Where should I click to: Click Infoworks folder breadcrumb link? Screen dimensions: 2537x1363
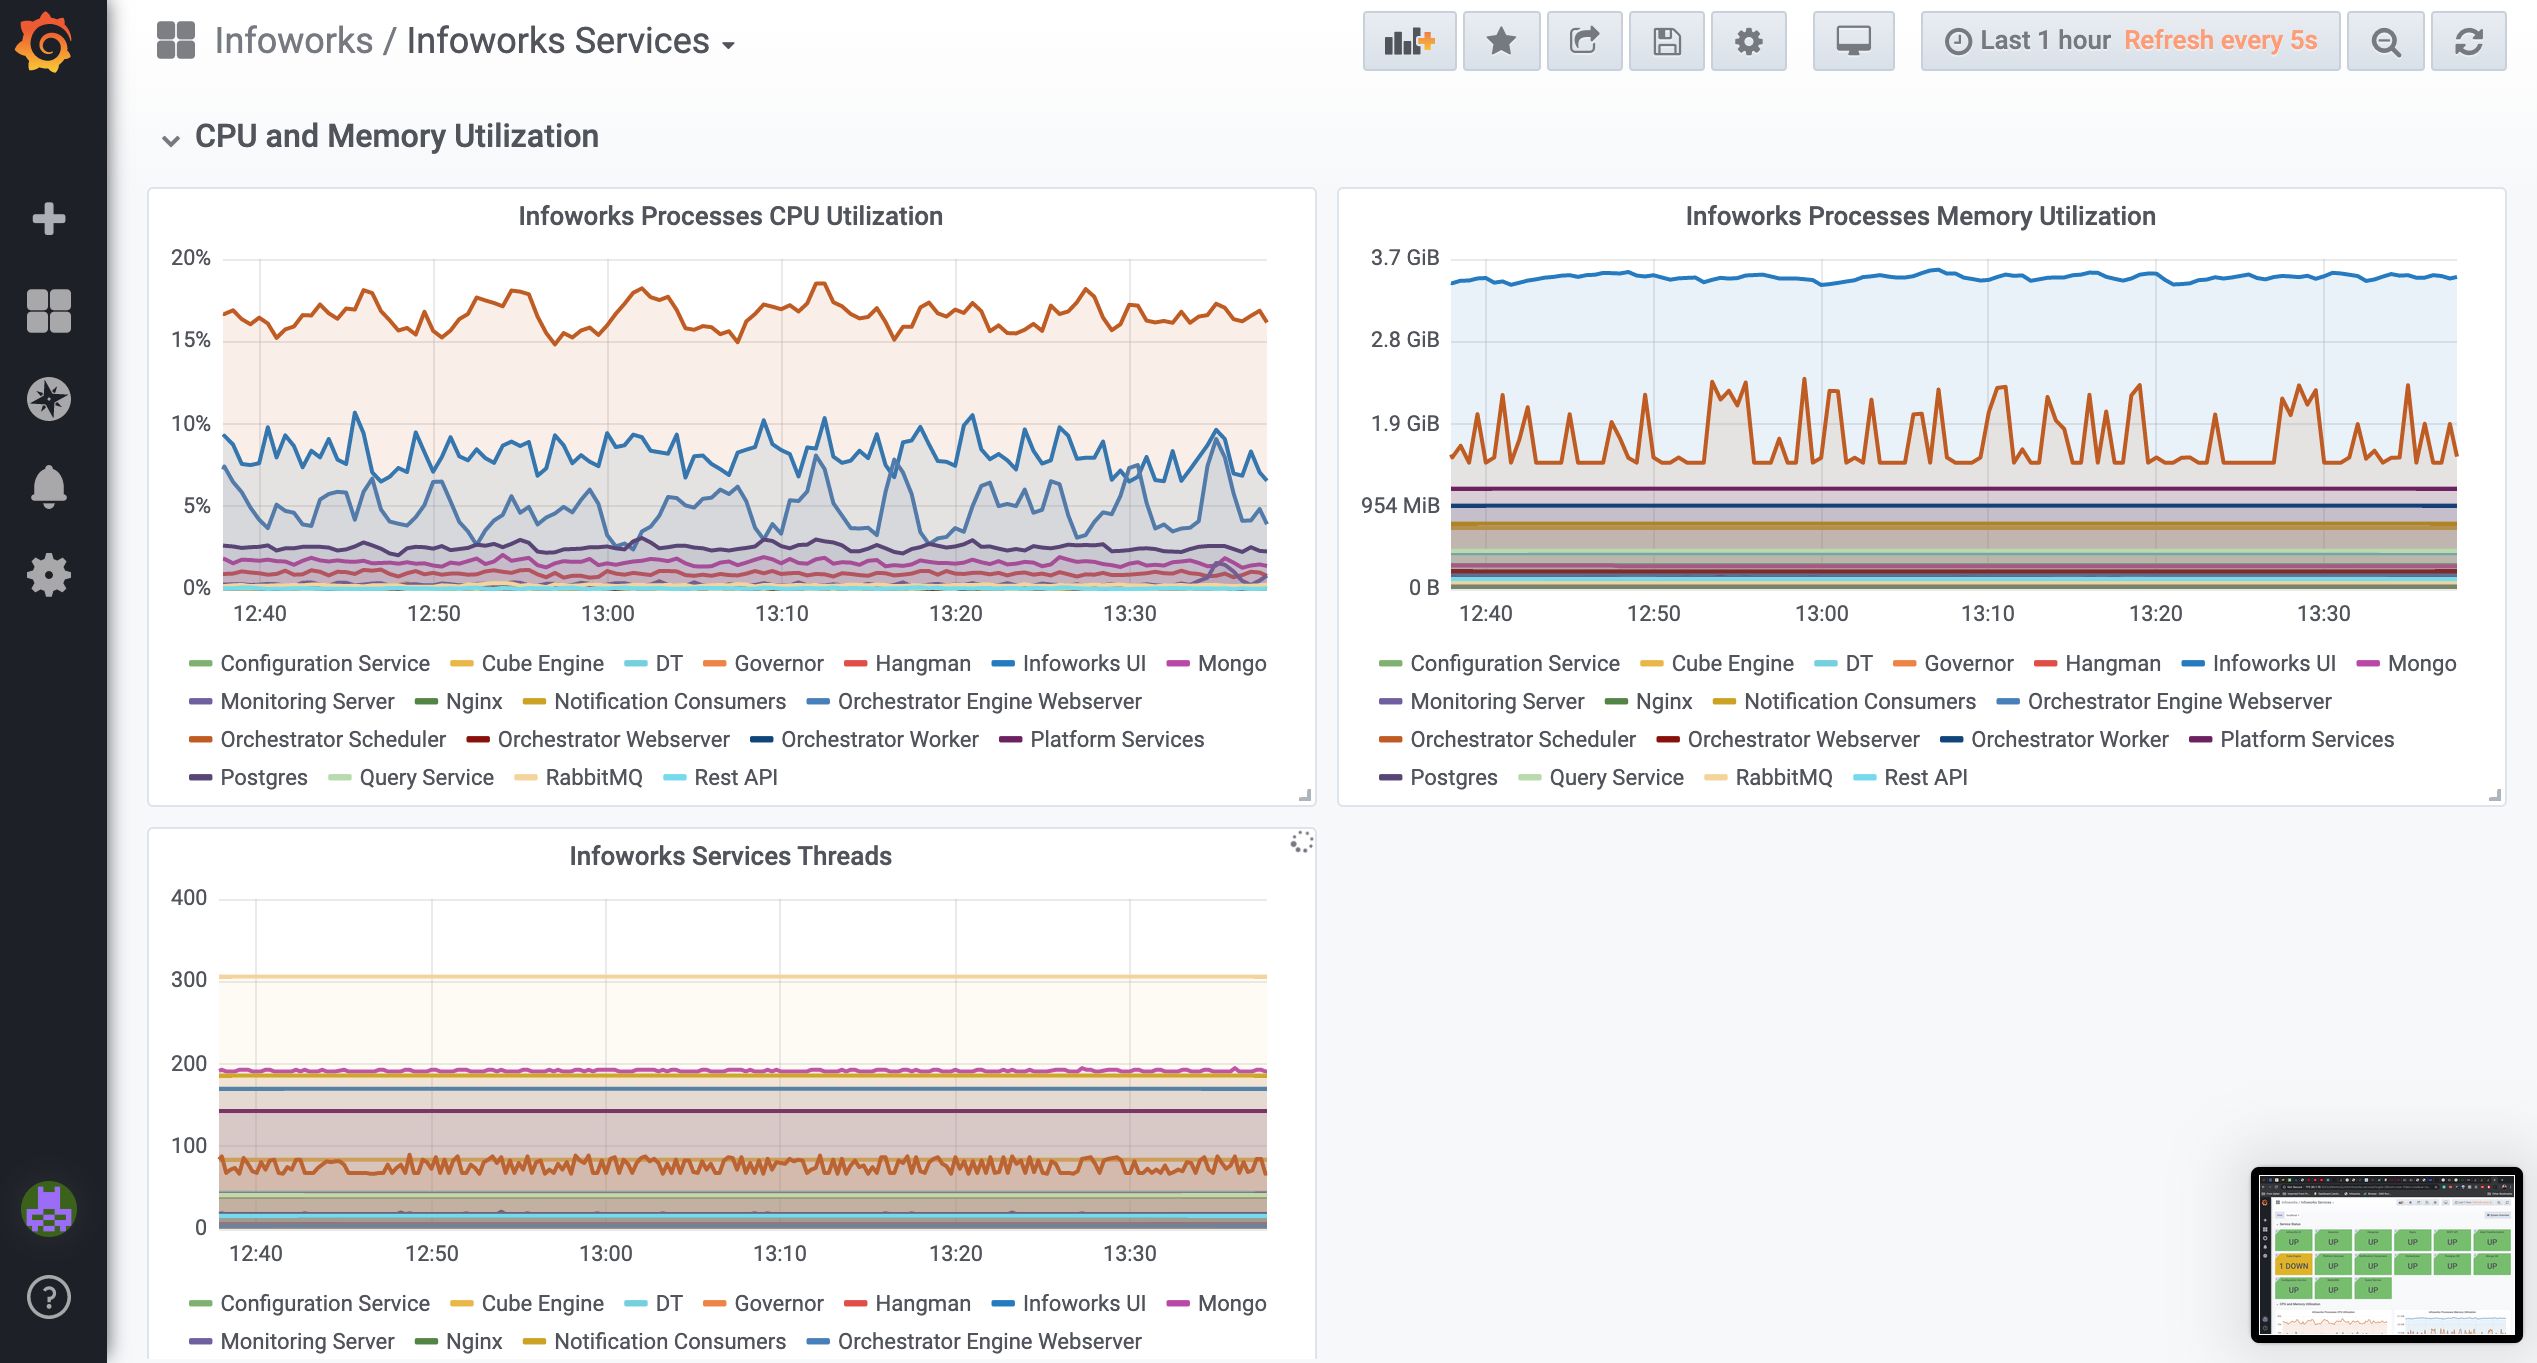[293, 41]
